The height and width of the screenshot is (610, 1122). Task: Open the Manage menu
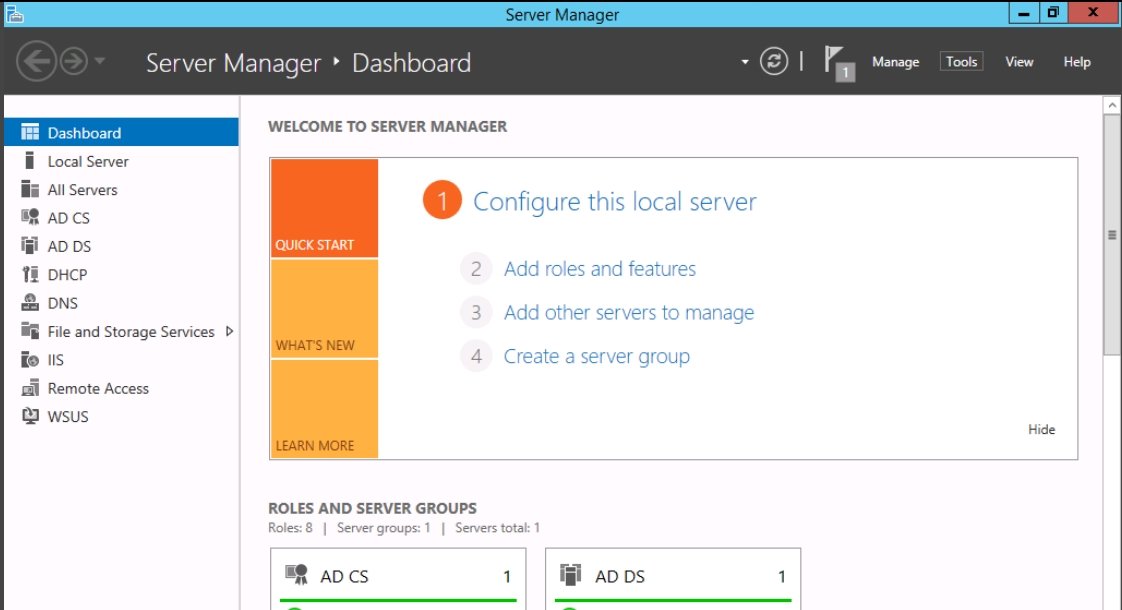895,62
